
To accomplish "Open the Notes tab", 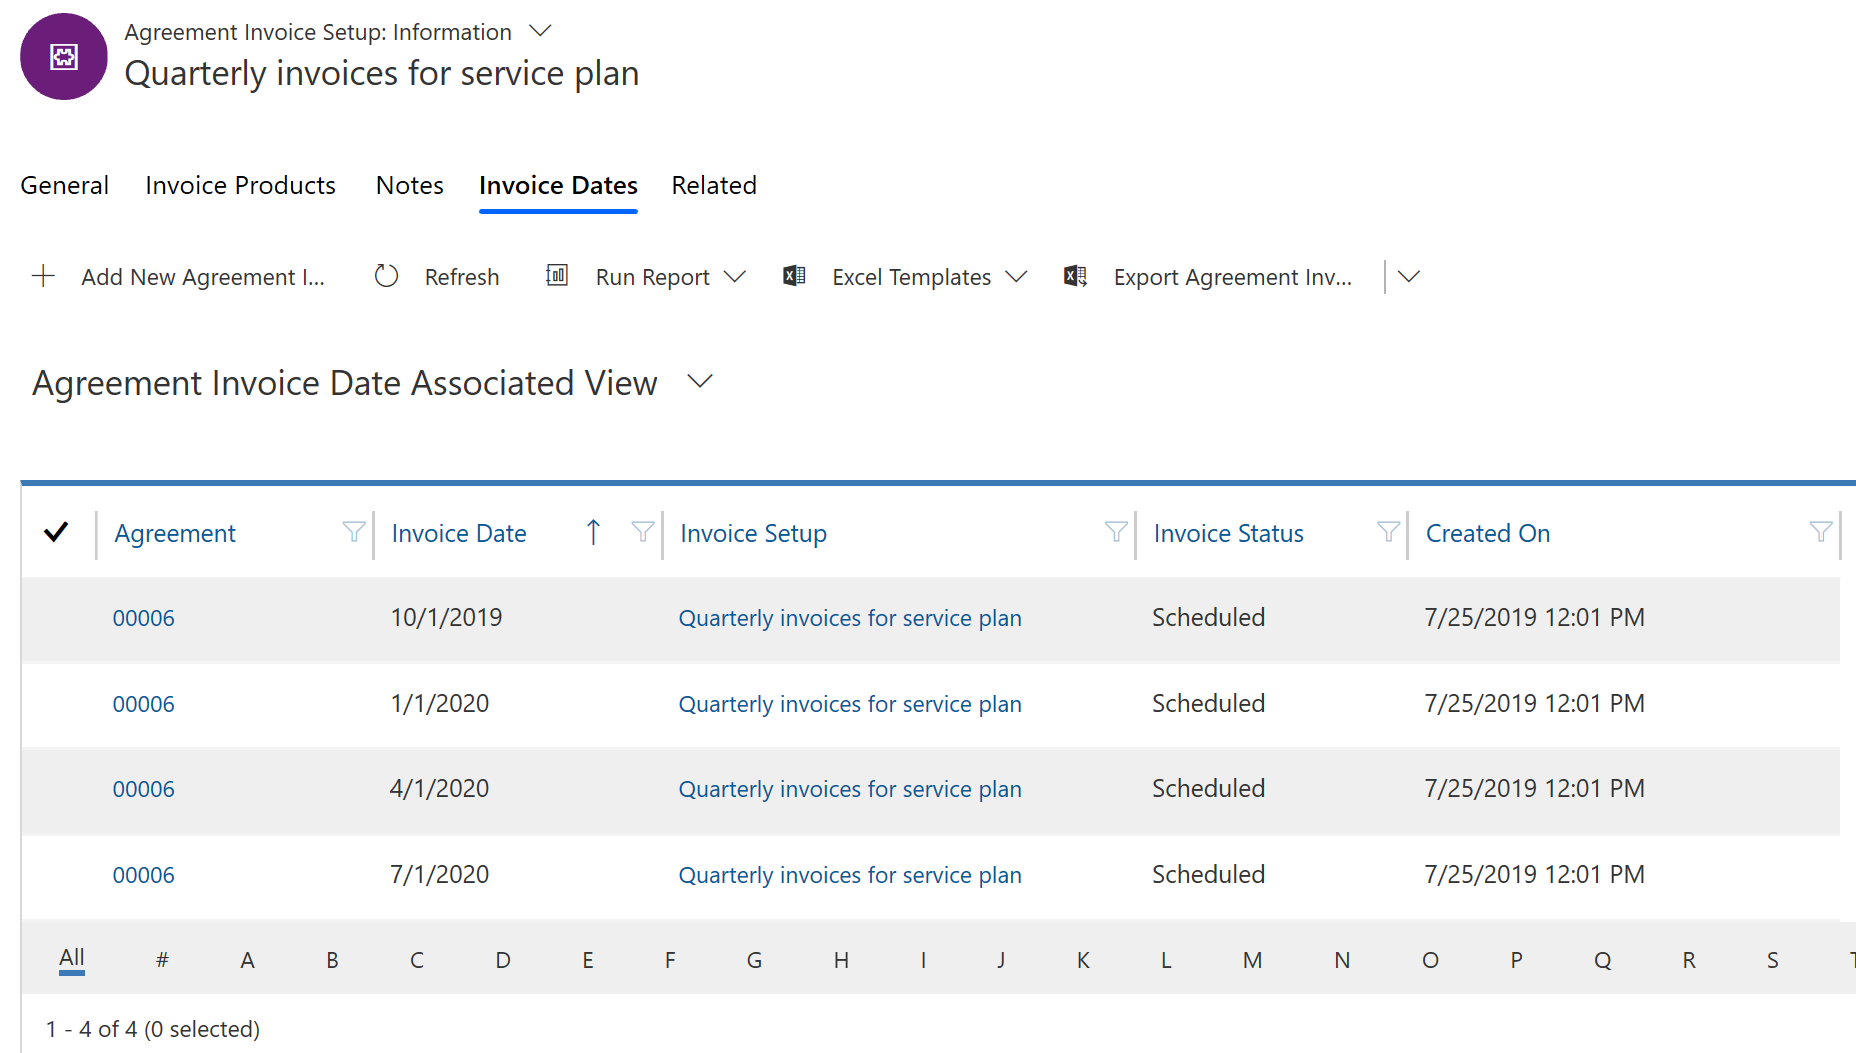I will pyautogui.click(x=410, y=185).
